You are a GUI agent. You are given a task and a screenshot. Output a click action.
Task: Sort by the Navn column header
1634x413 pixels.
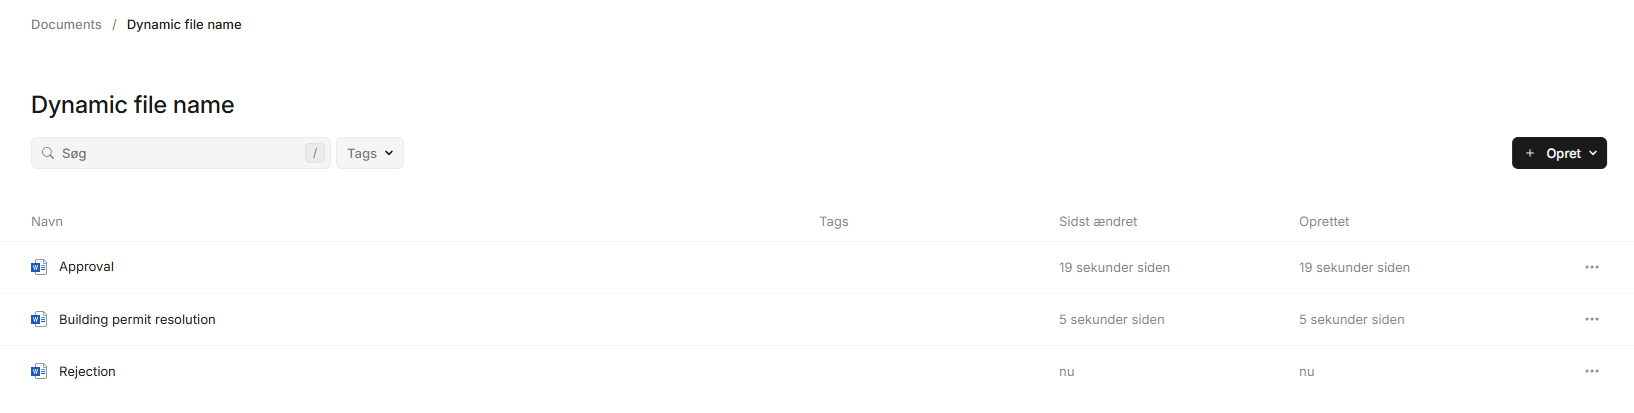(47, 221)
